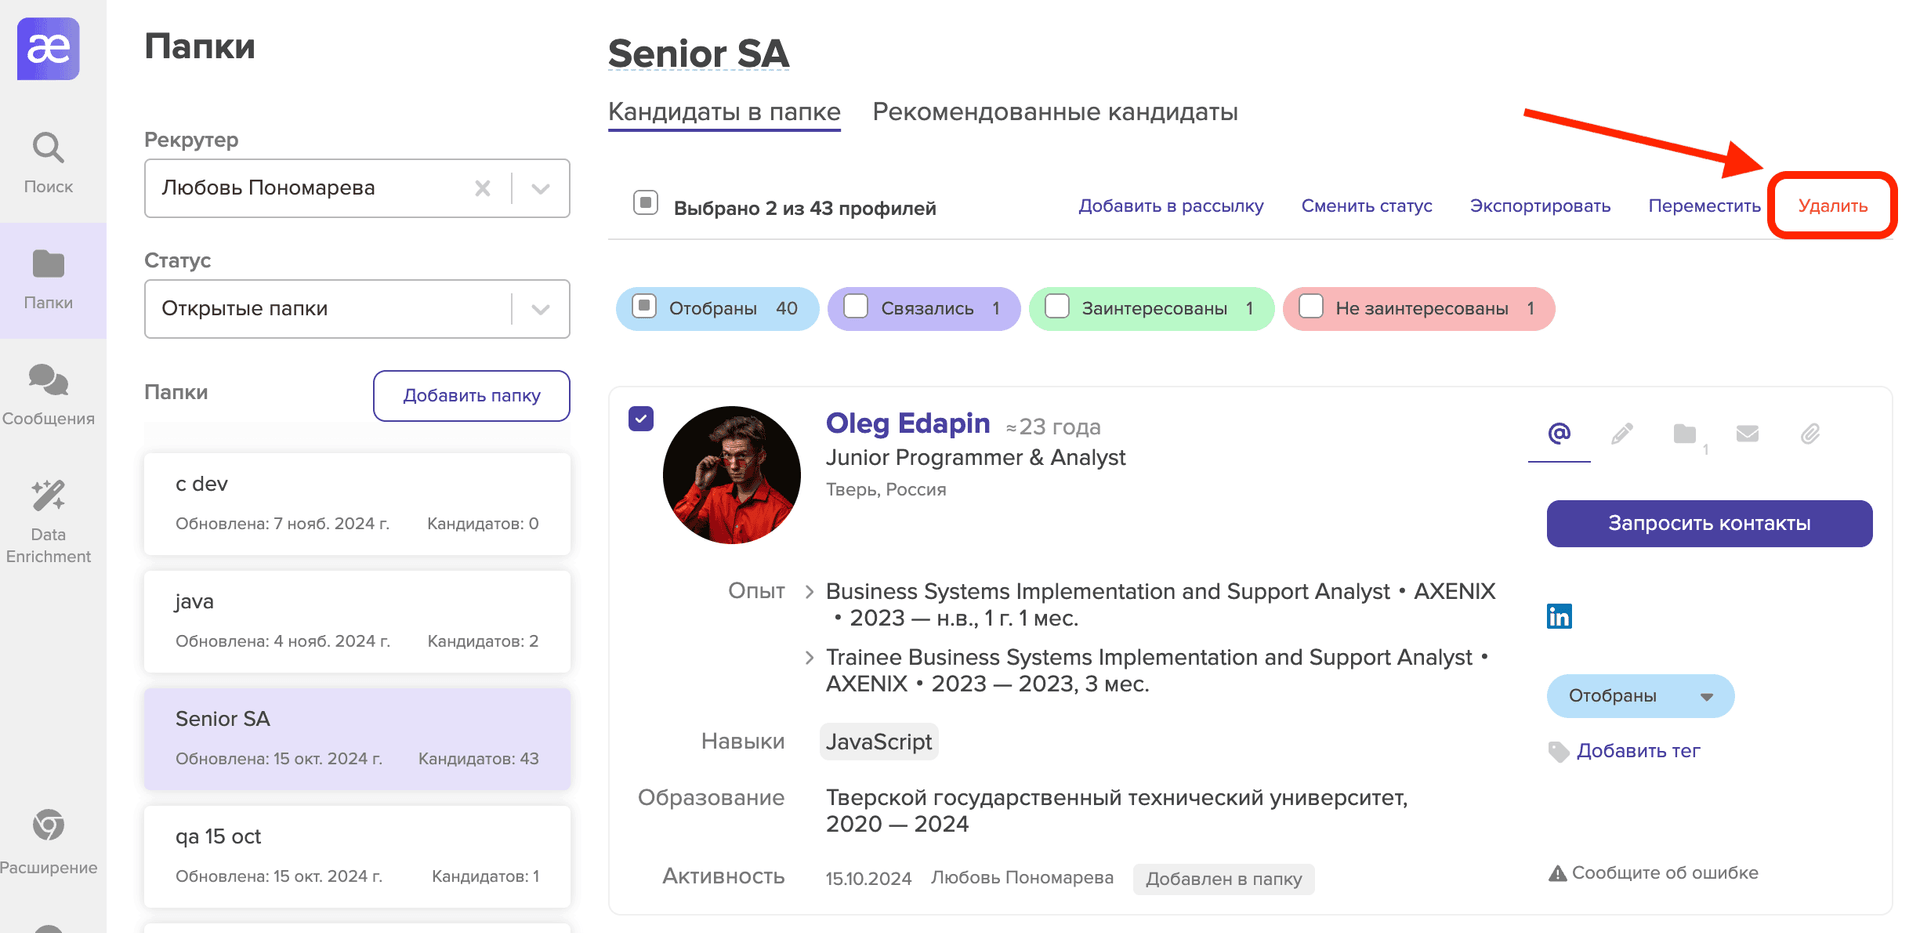The width and height of the screenshot is (1920, 933).
Task: Open Search from the sidebar
Action: [48, 162]
